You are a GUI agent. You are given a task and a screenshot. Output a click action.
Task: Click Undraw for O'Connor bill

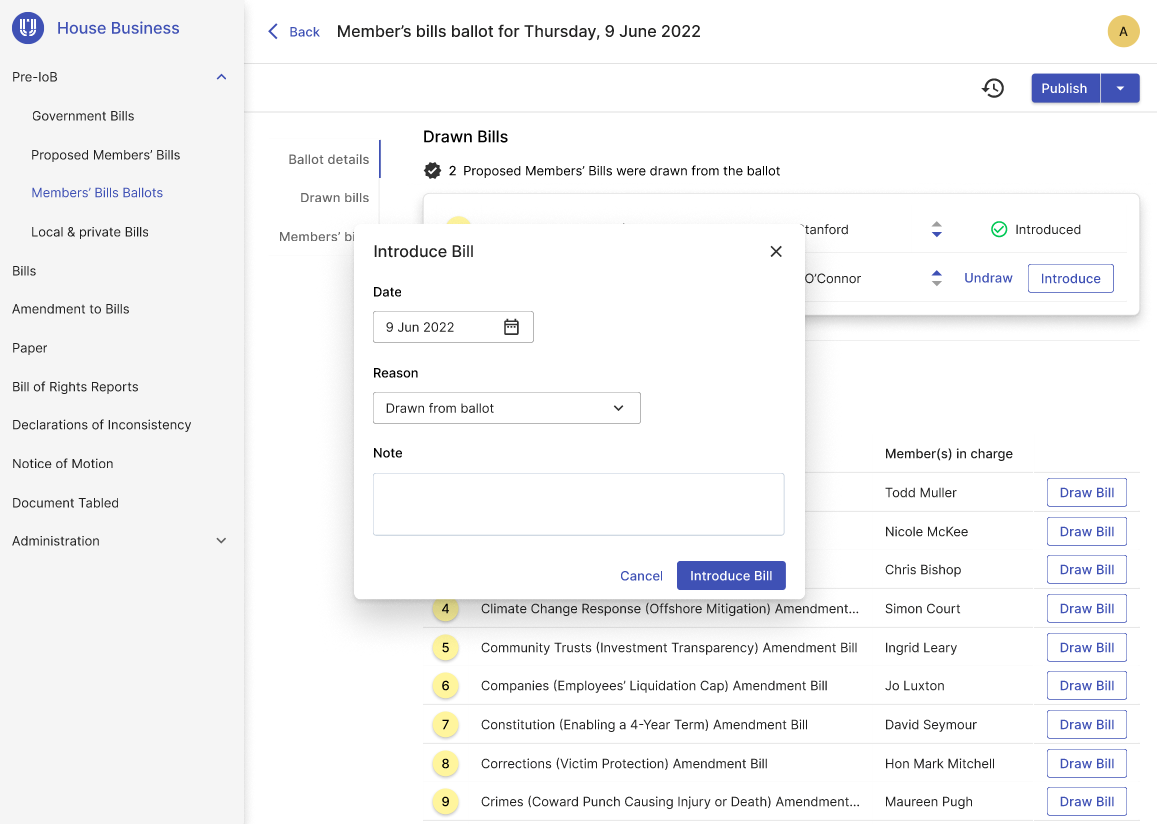coord(988,278)
